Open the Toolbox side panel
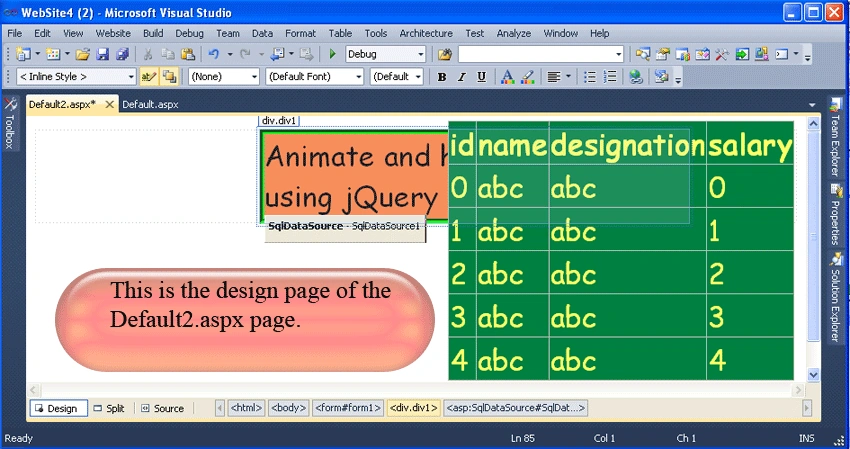The height and width of the screenshot is (449, 850). point(10,123)
